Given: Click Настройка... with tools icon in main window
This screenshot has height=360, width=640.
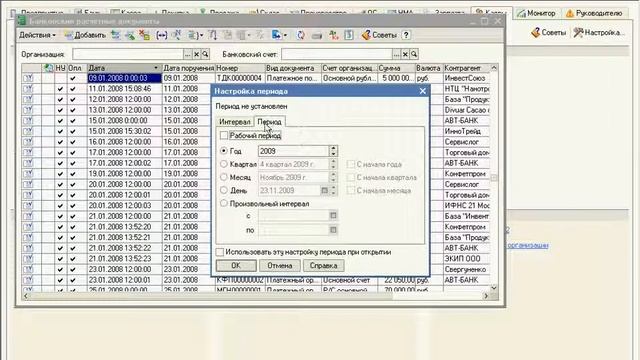Looking at the screenshot, I should pos(598,32).
